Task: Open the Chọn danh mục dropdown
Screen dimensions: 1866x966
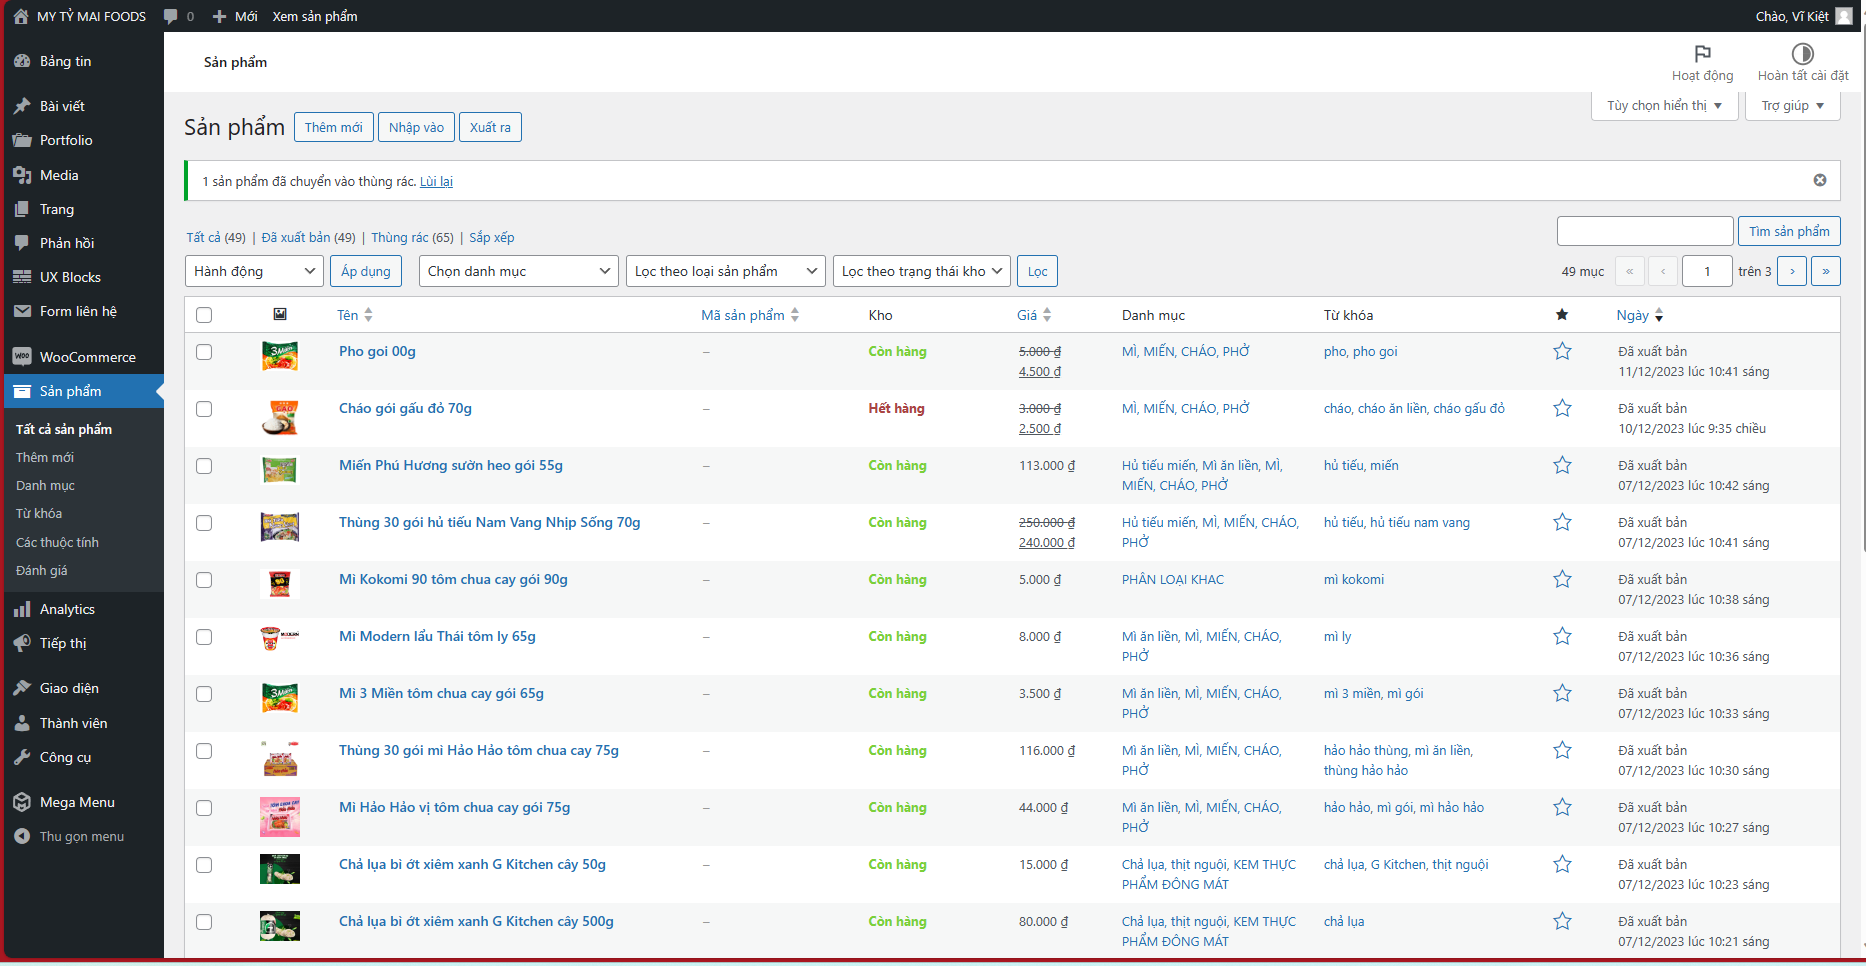Action: click(x=518, y=271)
